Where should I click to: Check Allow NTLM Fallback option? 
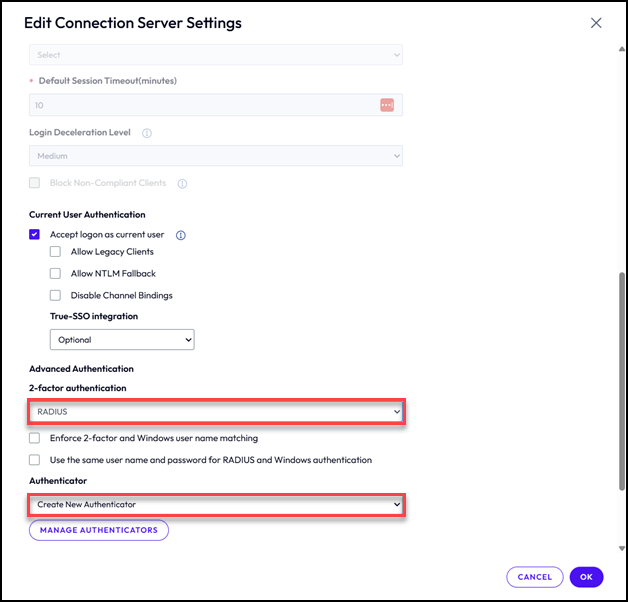click(x=56, y=274)
